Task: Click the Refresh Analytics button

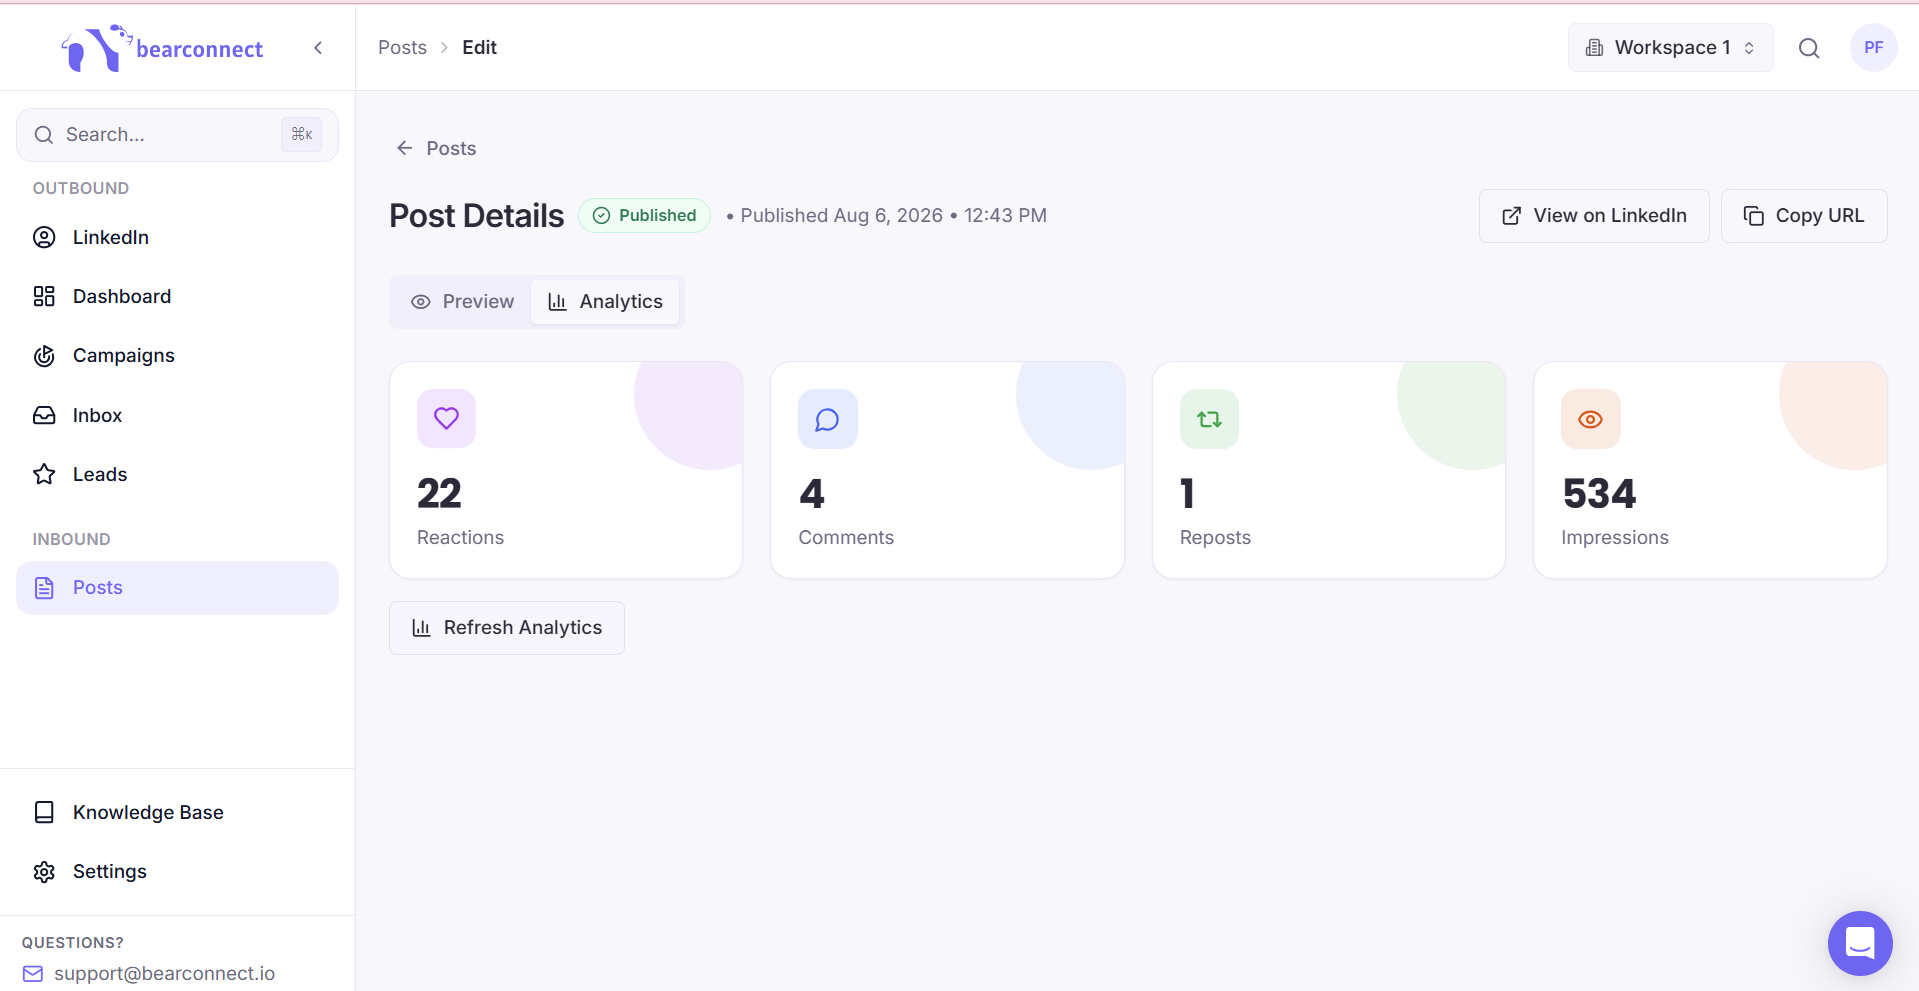Action: tap(507, 628)
